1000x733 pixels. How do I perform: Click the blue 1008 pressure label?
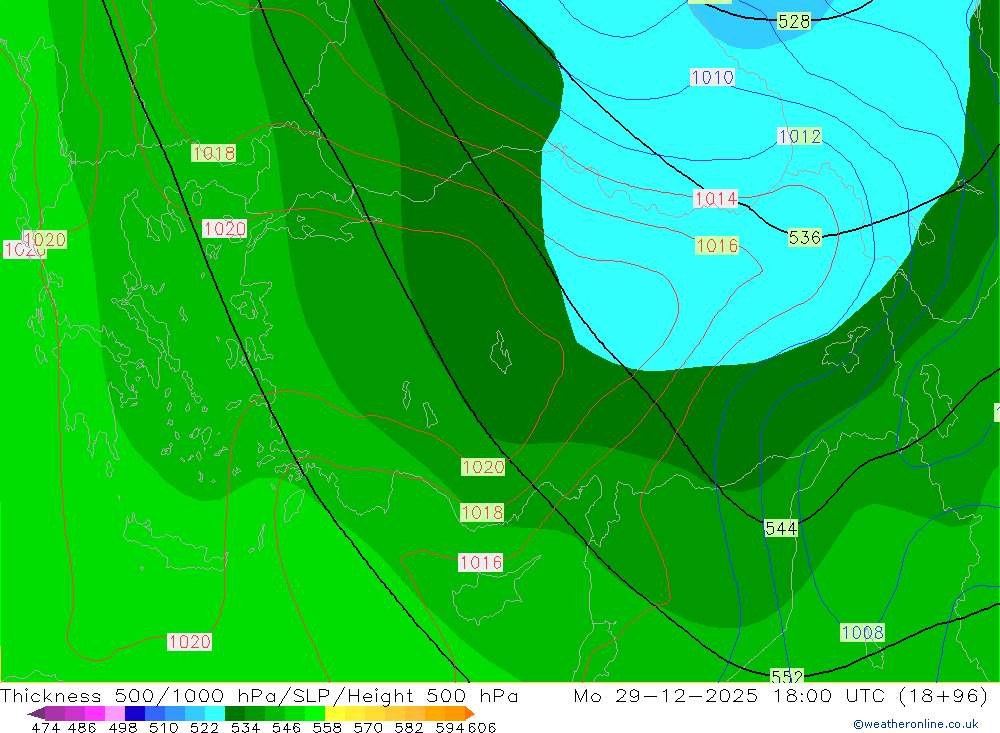click(862, 632)
